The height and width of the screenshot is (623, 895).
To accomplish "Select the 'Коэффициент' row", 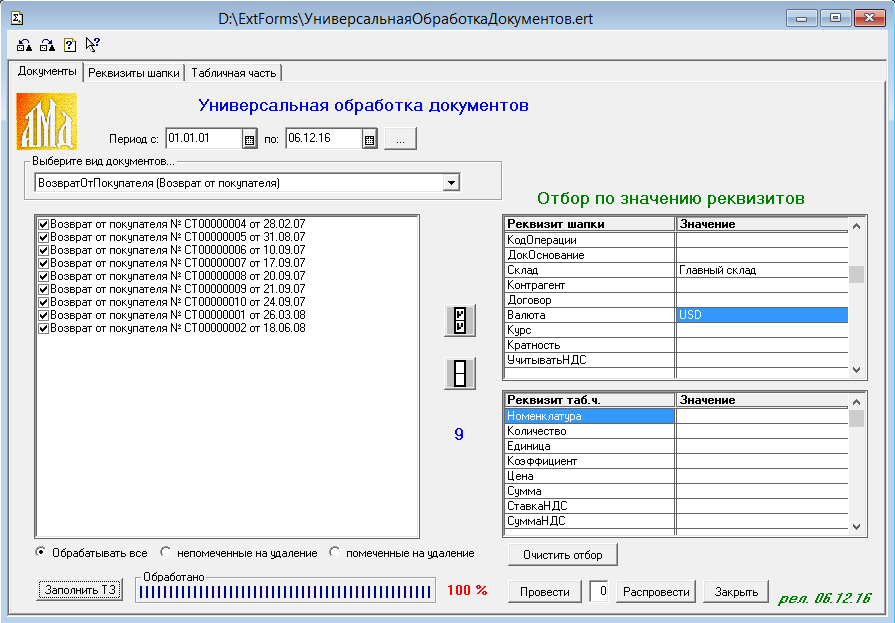I will (x=676, y=461).
